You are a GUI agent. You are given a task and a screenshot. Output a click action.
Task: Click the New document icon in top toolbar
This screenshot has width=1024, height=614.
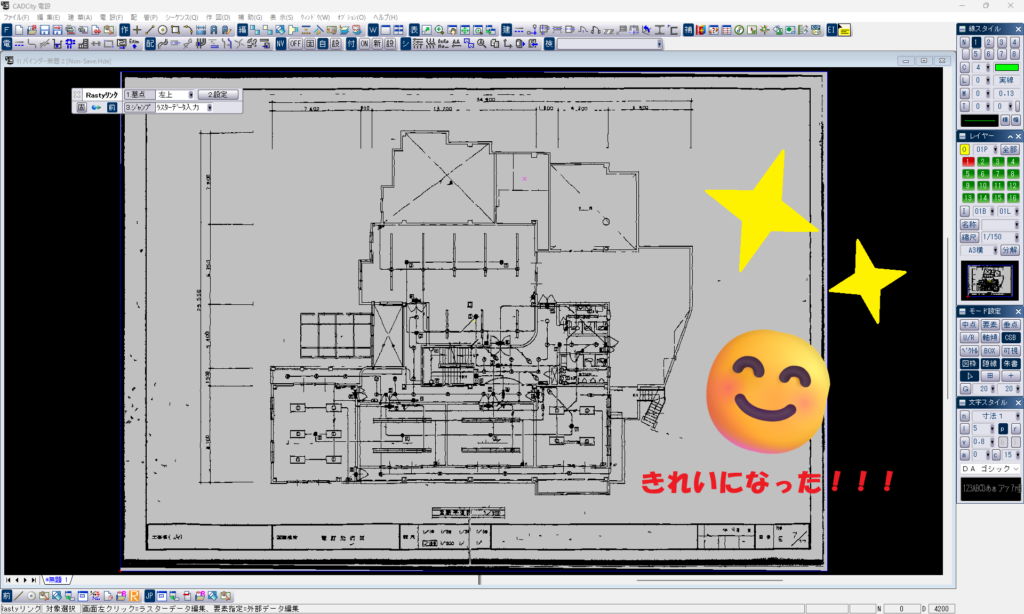pyautogui.click(x=19, y=30)
